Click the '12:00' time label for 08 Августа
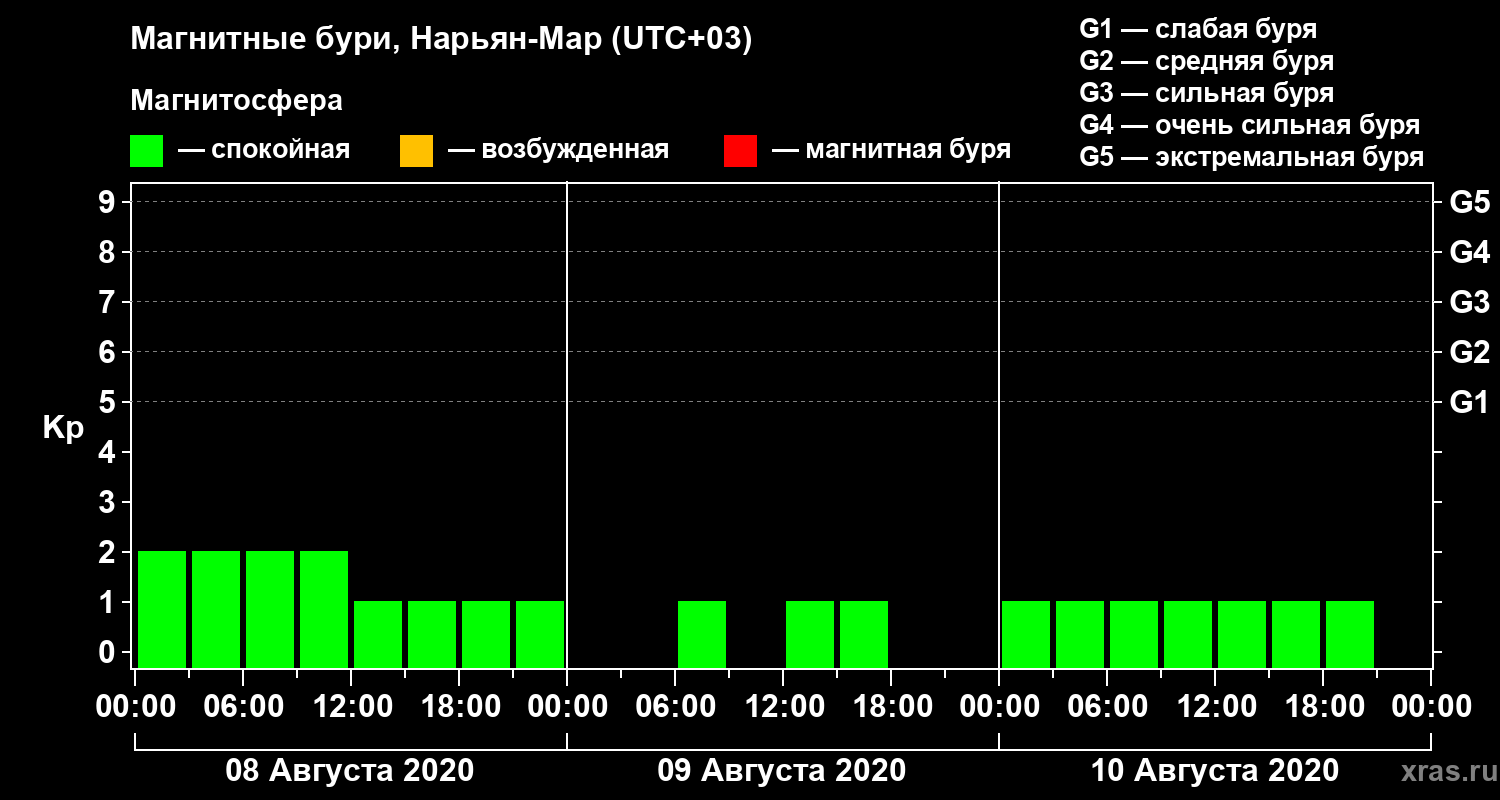Viewport: 1500px width, 800px height. click(351, 706)
